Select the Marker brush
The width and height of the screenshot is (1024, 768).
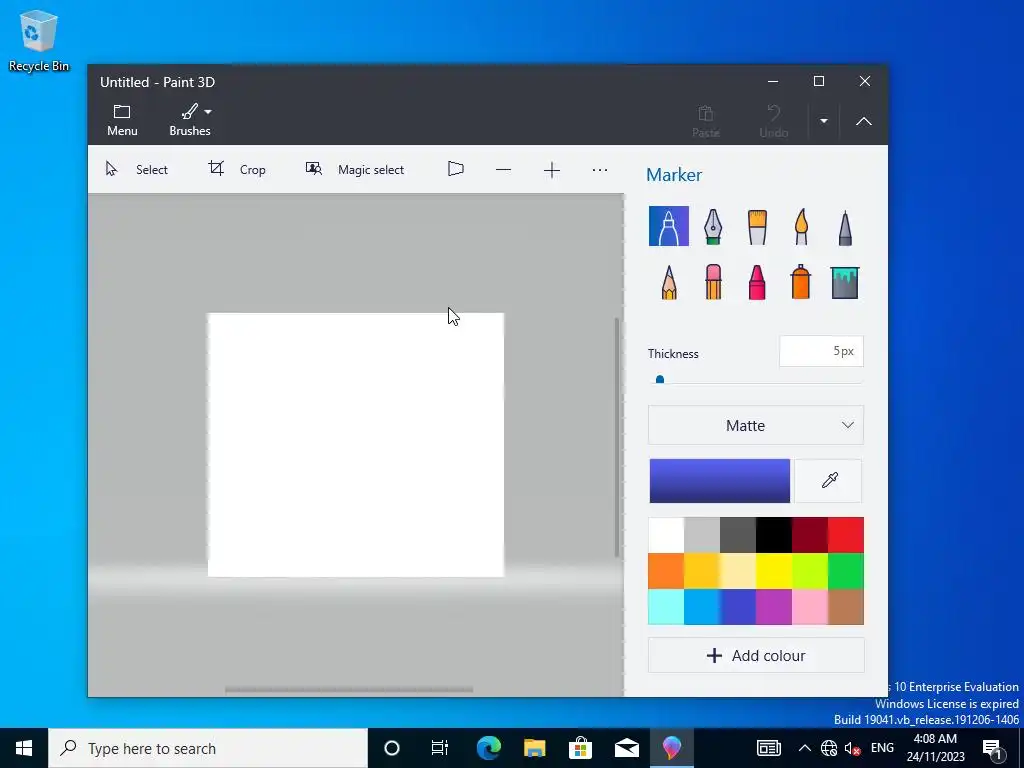pos(669,226)
